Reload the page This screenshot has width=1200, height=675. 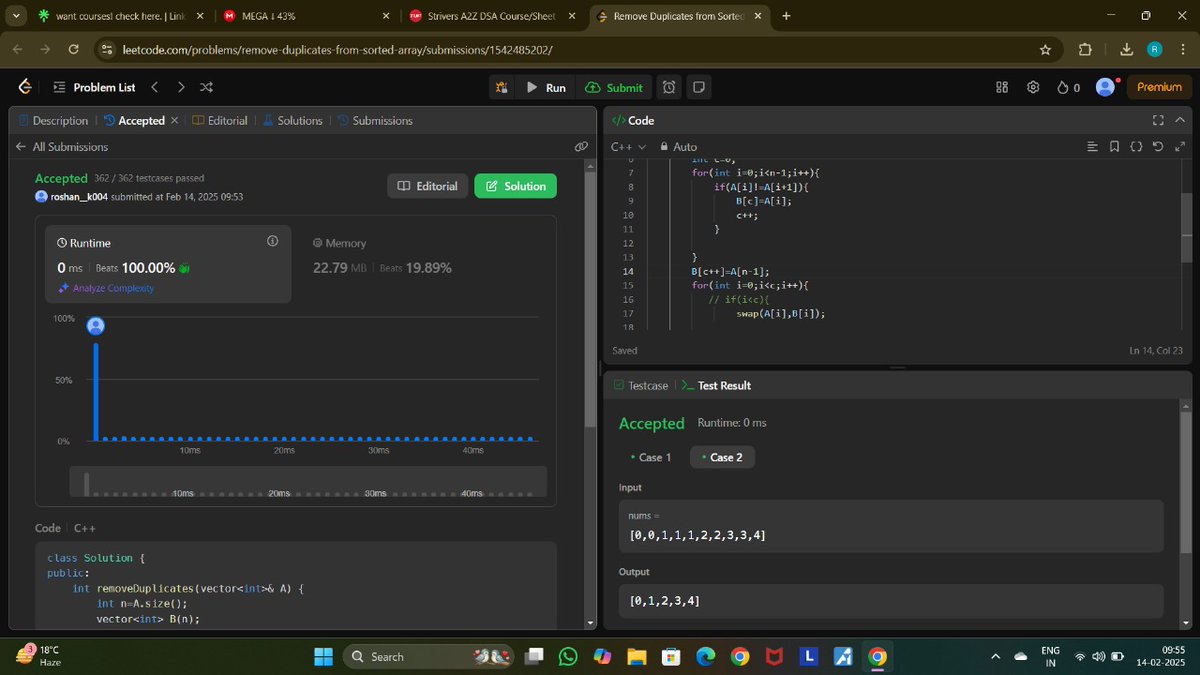(x=73, y=49)
